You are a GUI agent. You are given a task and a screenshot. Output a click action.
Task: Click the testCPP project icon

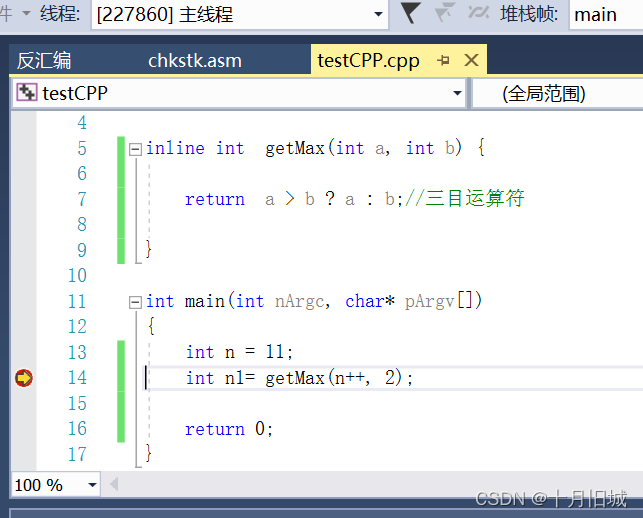click(27, 92)
